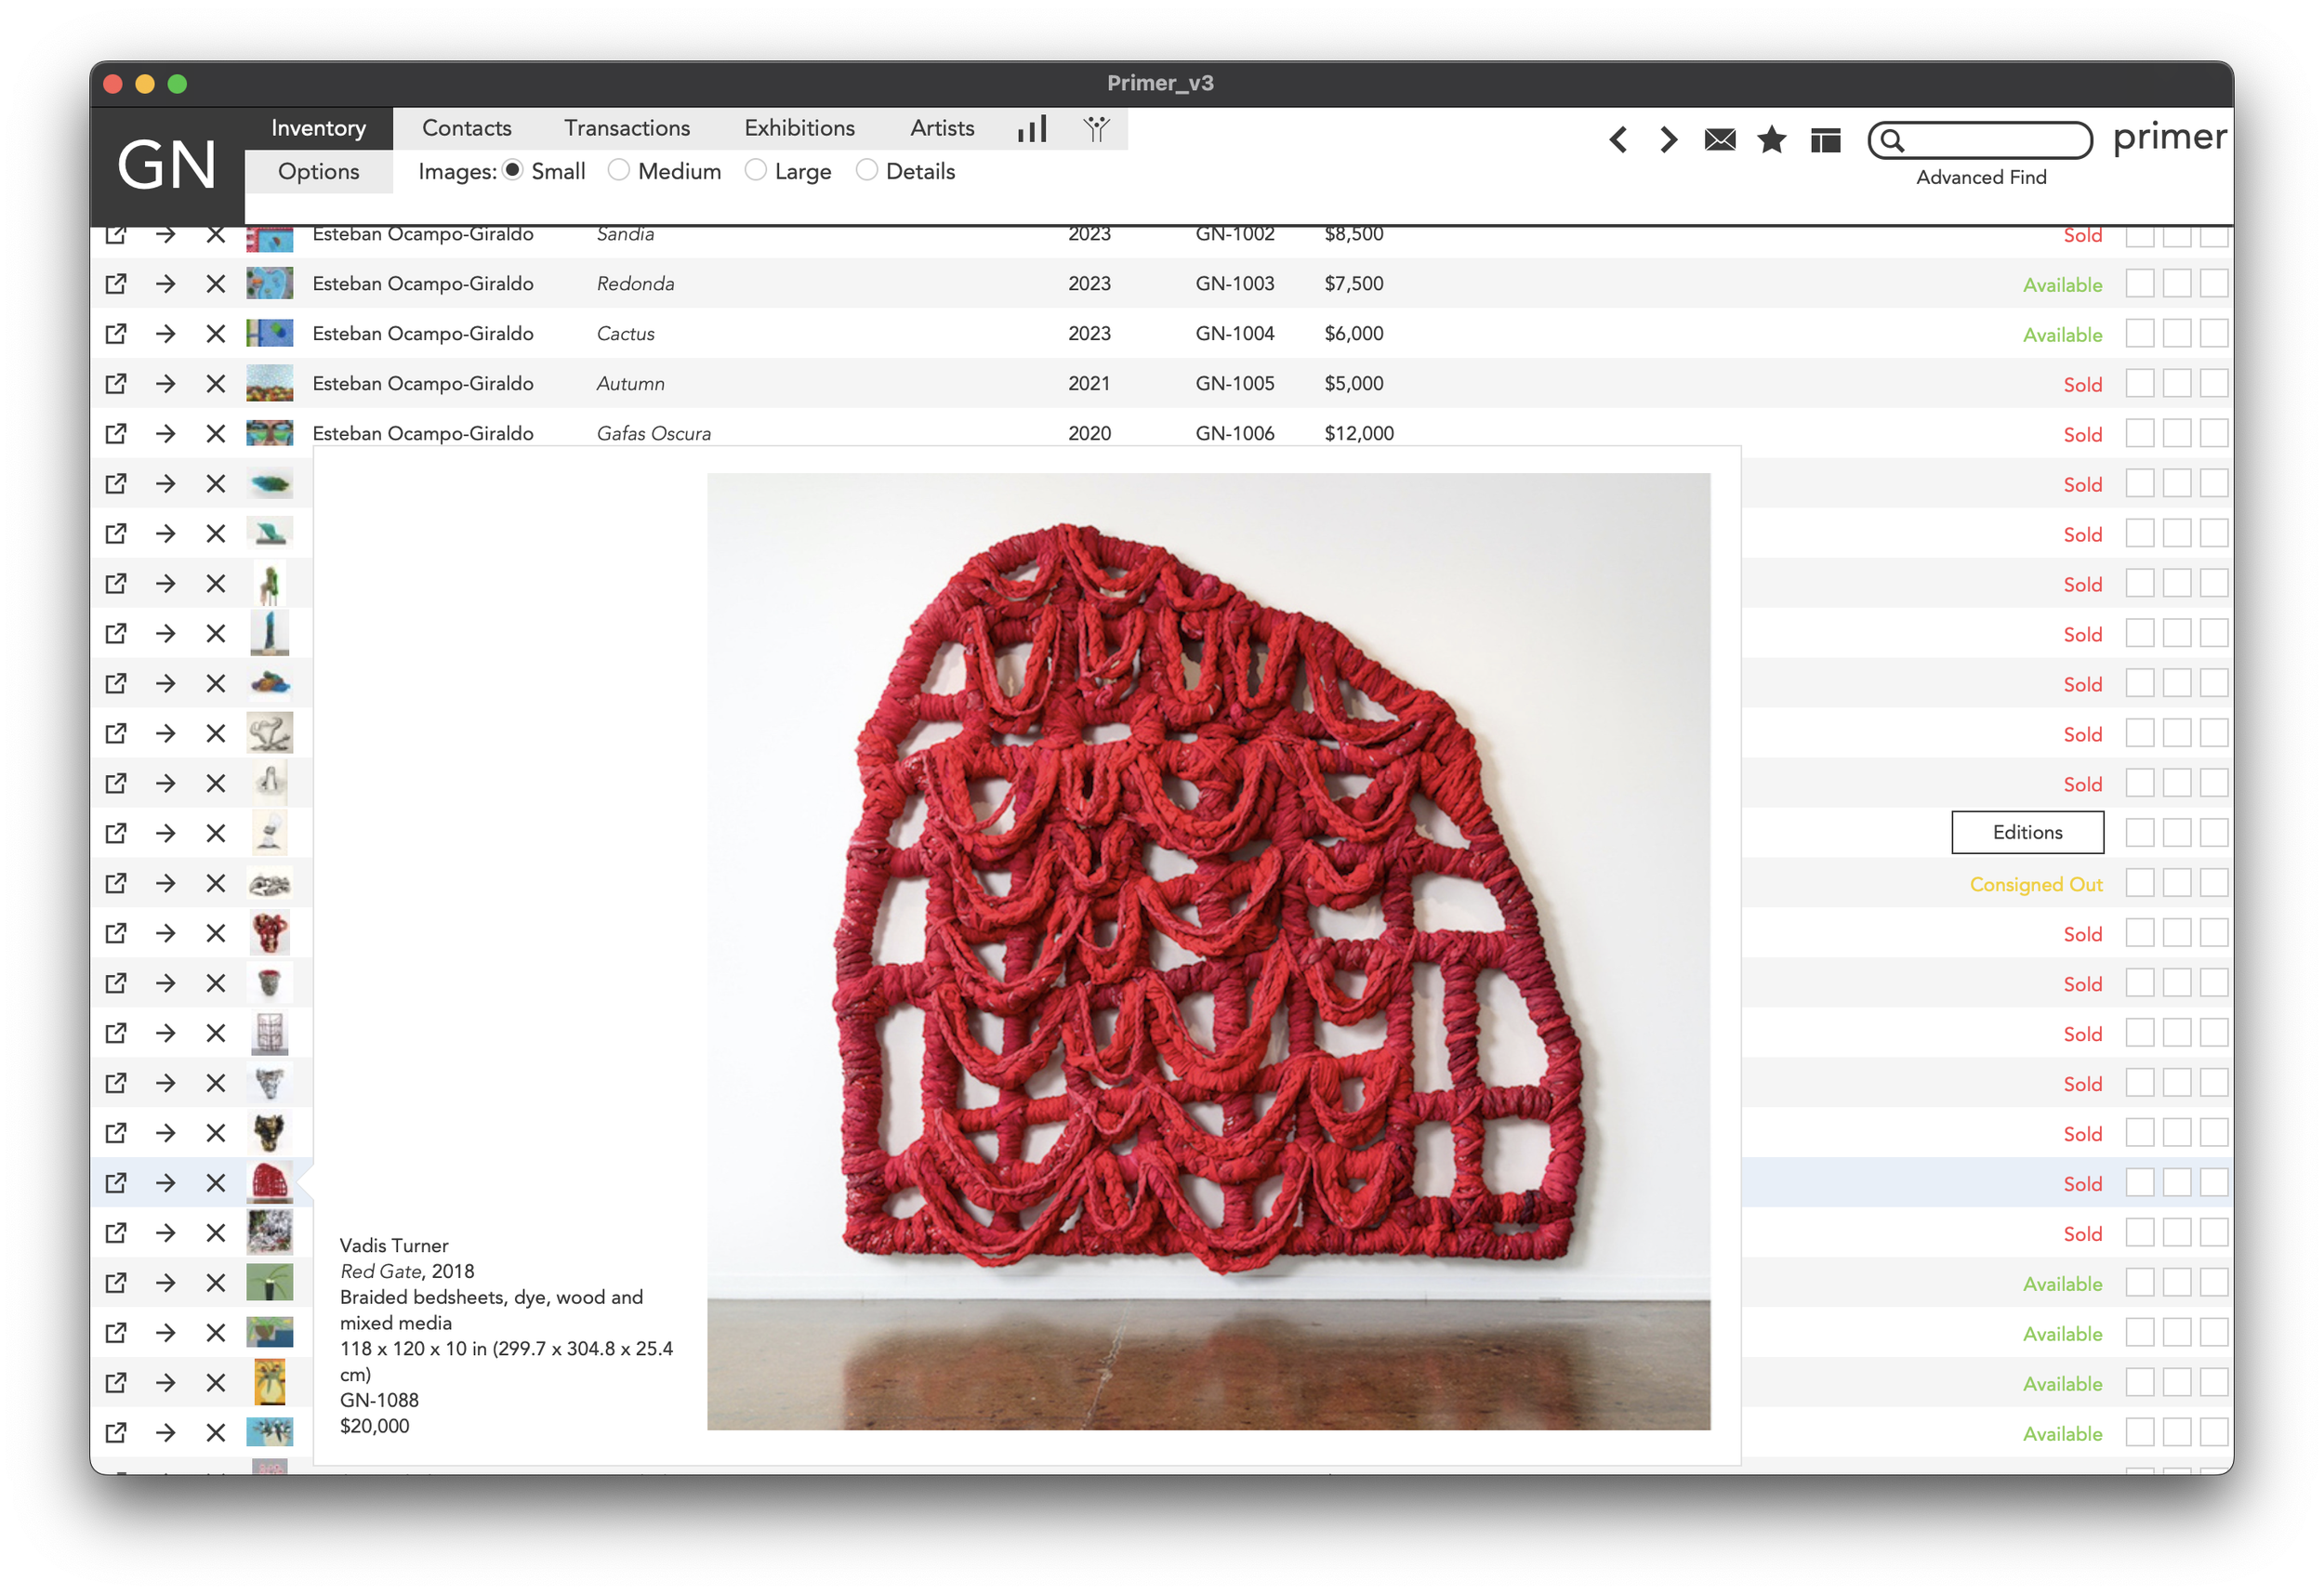Select Small images radio button
This screenshot has height=1594, width=2324.
point(513,171)
